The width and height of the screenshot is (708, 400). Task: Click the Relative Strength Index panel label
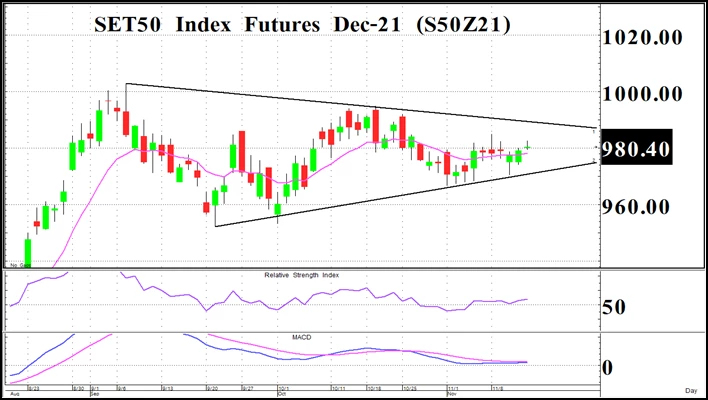(302, 275)
